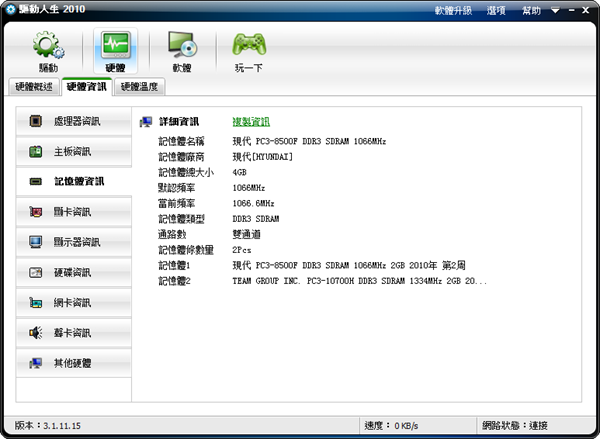Click the TEAM GROUP INC. memory row
This screenshot has width=600, height=439.
[x=360, y=281]
